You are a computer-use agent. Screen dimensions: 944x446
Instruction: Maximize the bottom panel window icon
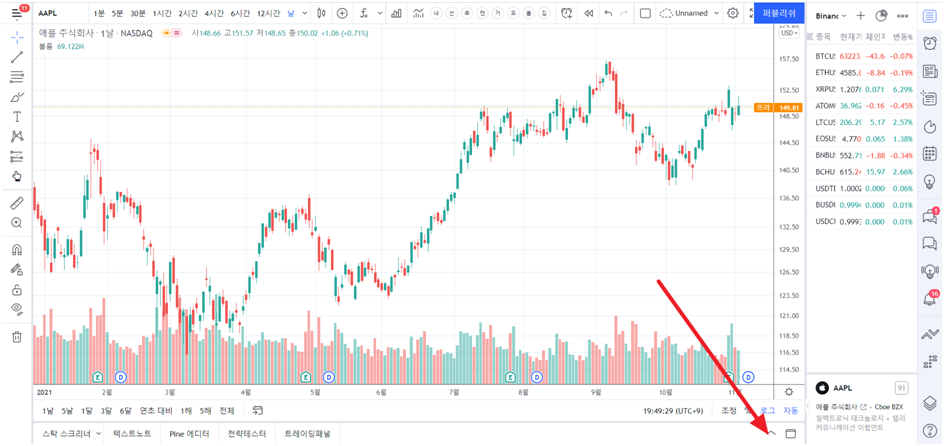click(x=791, y=433)
